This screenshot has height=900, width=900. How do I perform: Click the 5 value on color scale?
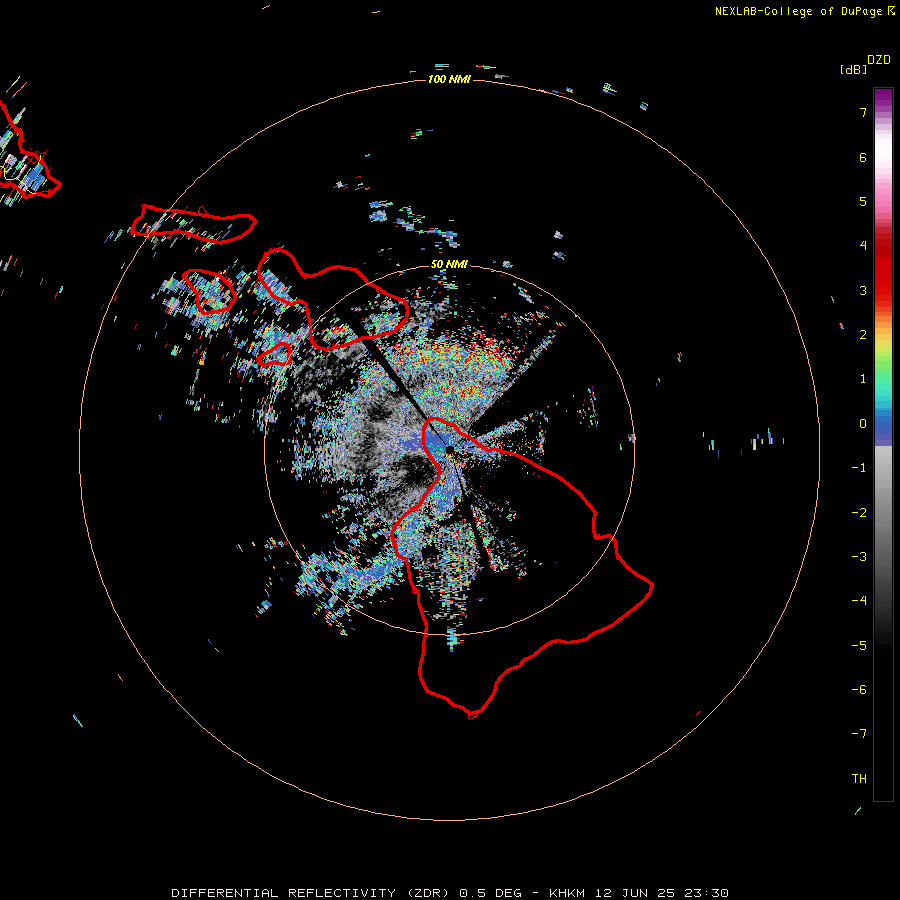coord(863,201)
